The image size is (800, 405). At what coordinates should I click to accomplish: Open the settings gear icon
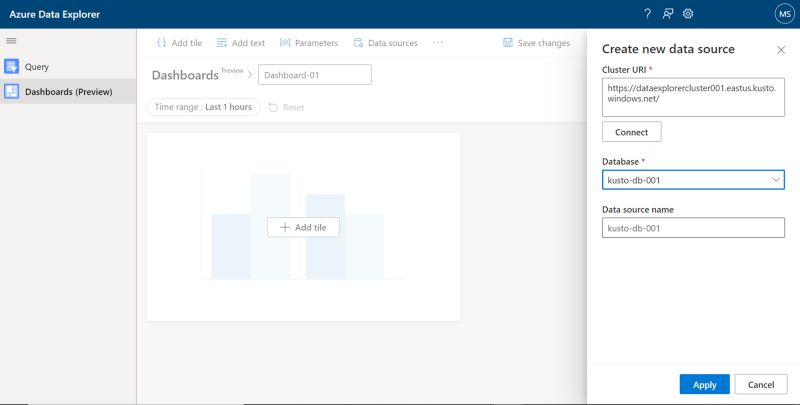point(688,14)
